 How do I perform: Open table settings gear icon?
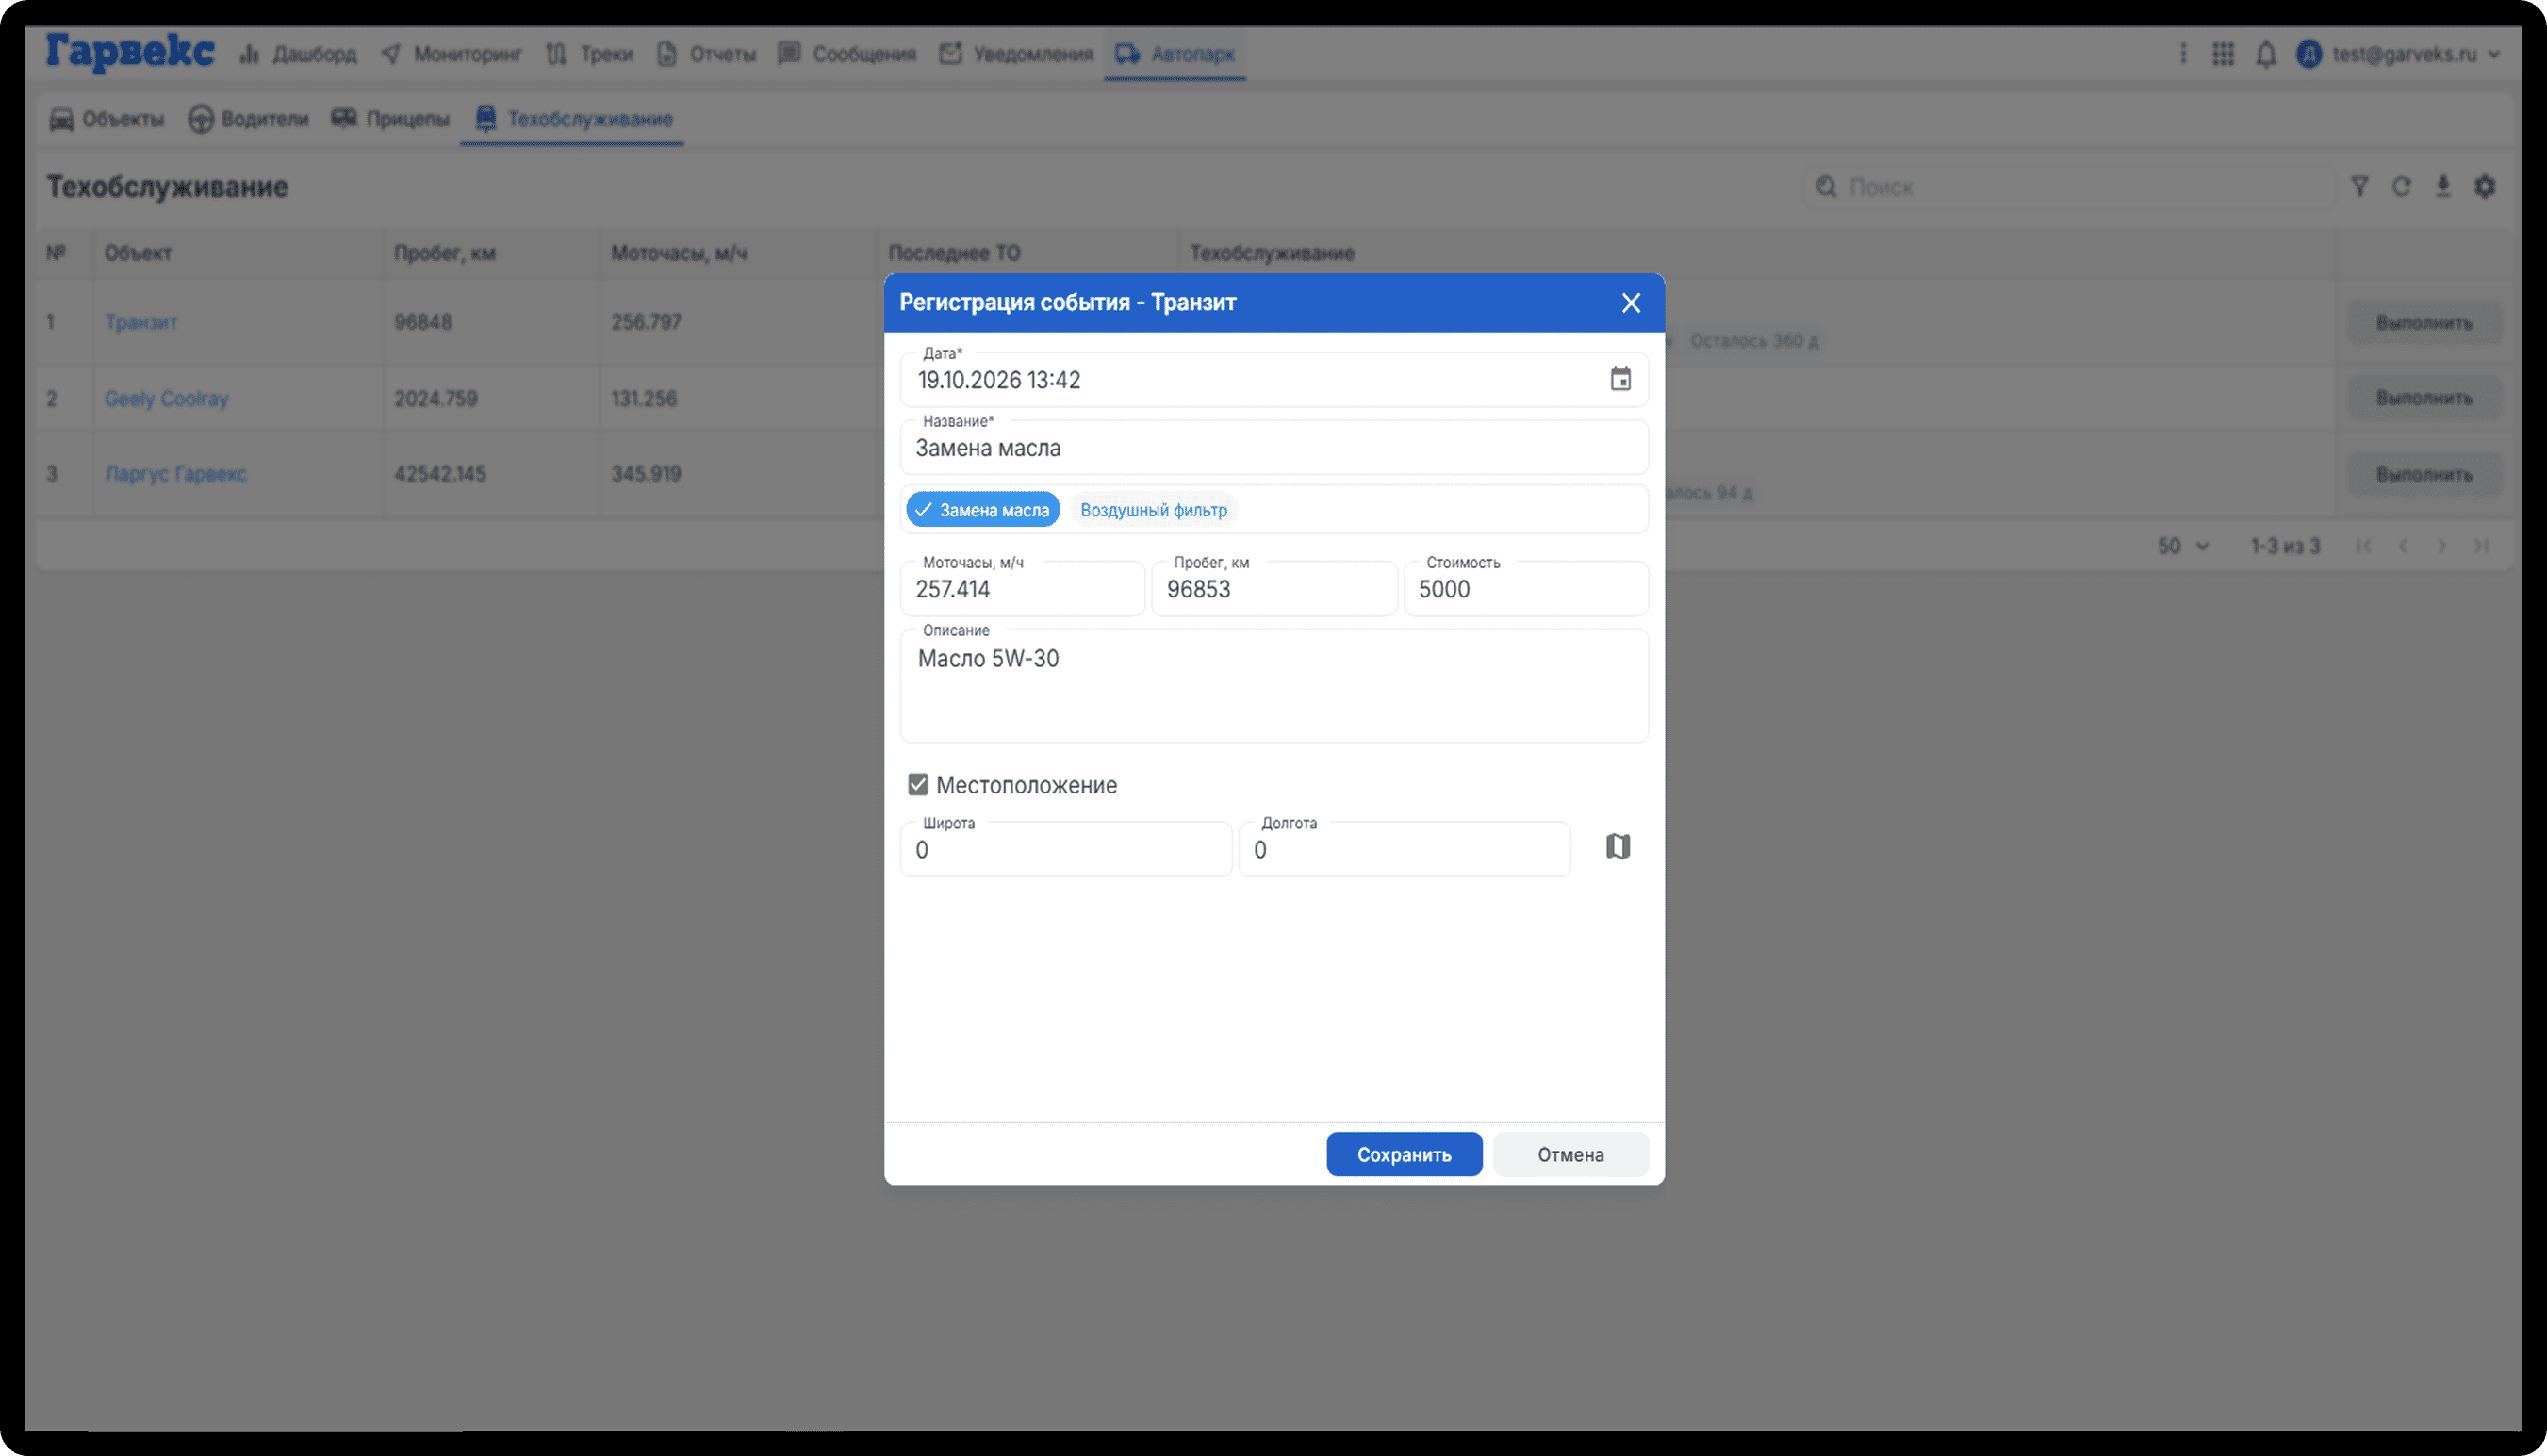click(2485, 186)
